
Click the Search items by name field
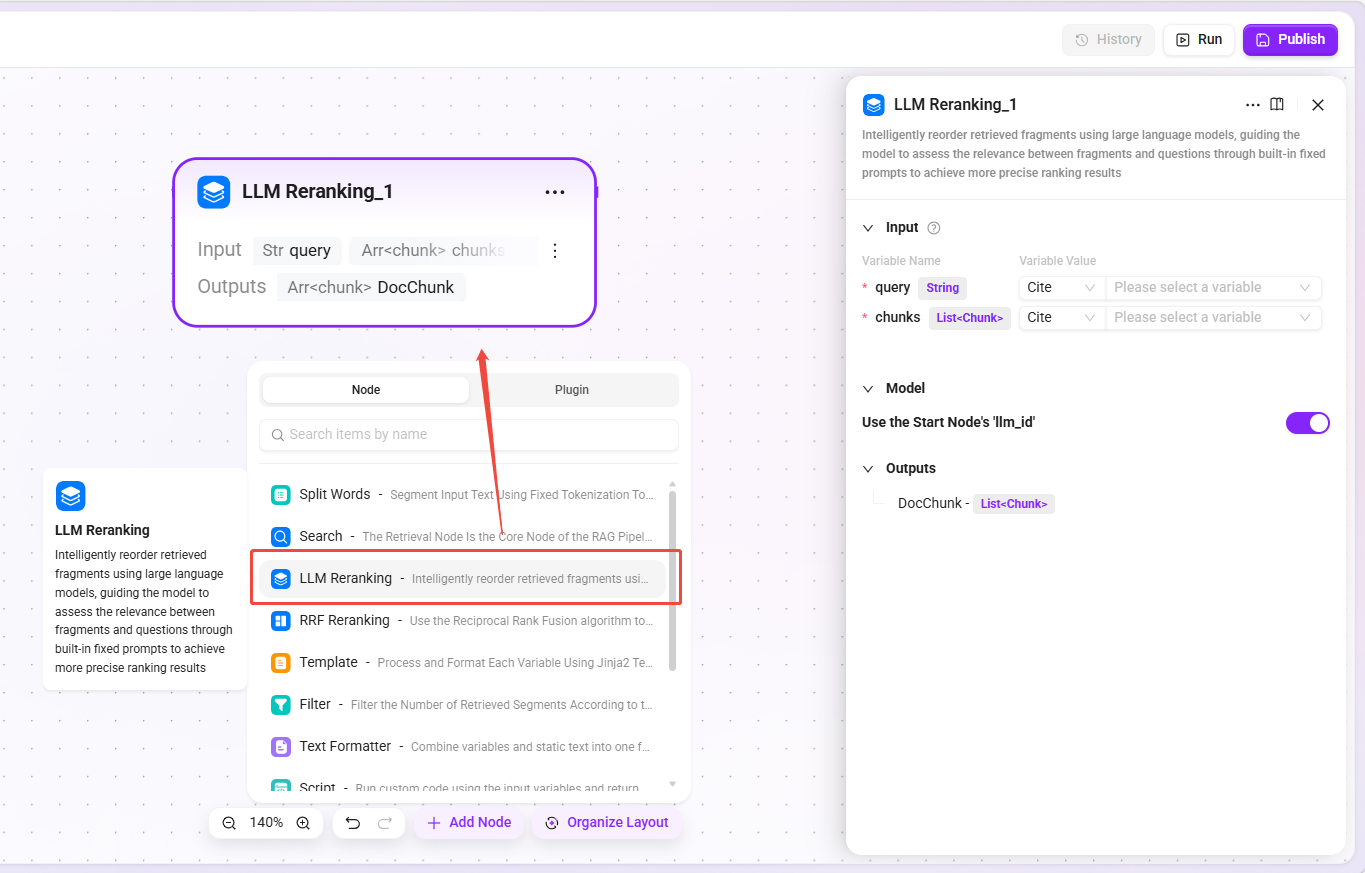[468, 435]
